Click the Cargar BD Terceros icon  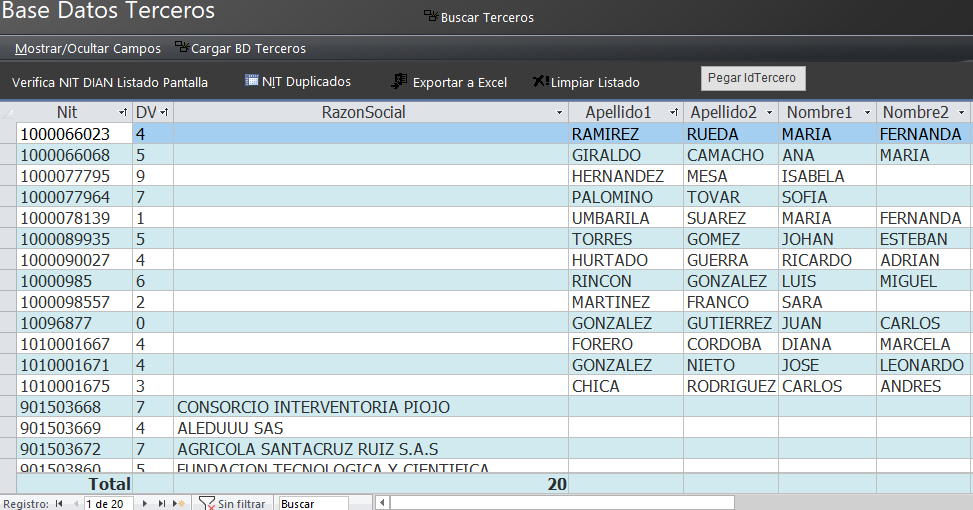tap(181, 47)
